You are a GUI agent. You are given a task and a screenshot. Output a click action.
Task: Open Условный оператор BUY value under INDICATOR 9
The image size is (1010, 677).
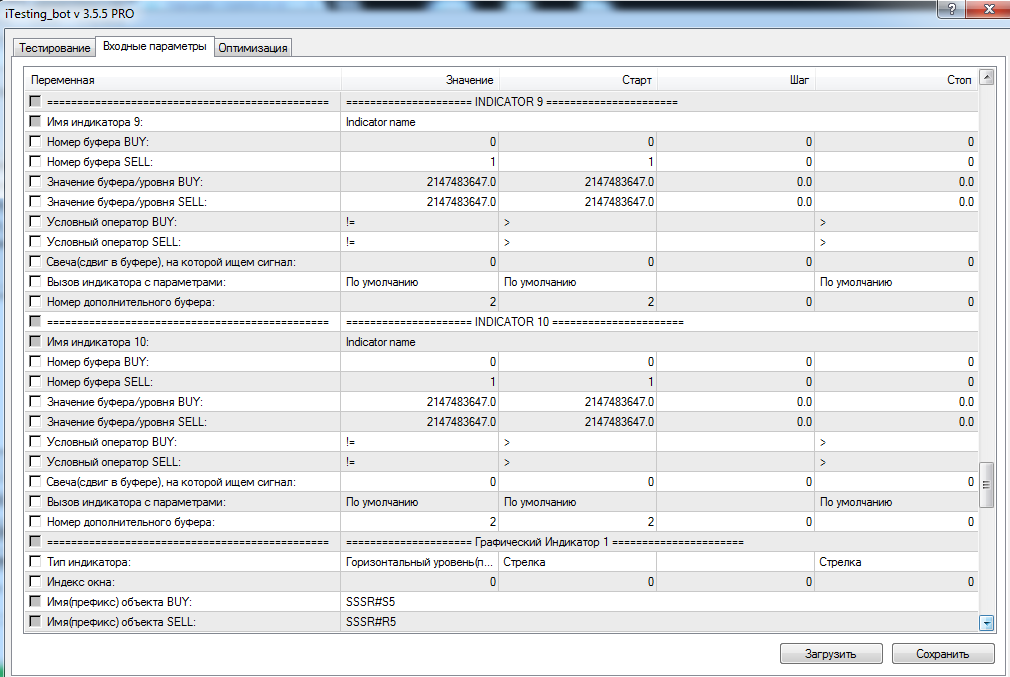[x=419, y=222]
